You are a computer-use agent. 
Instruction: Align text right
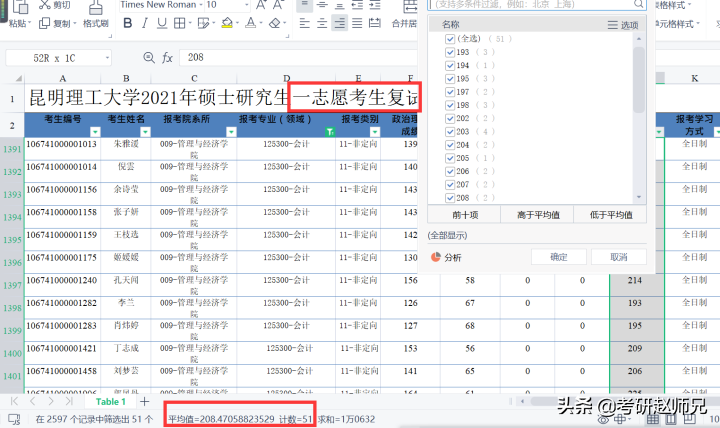340,23
